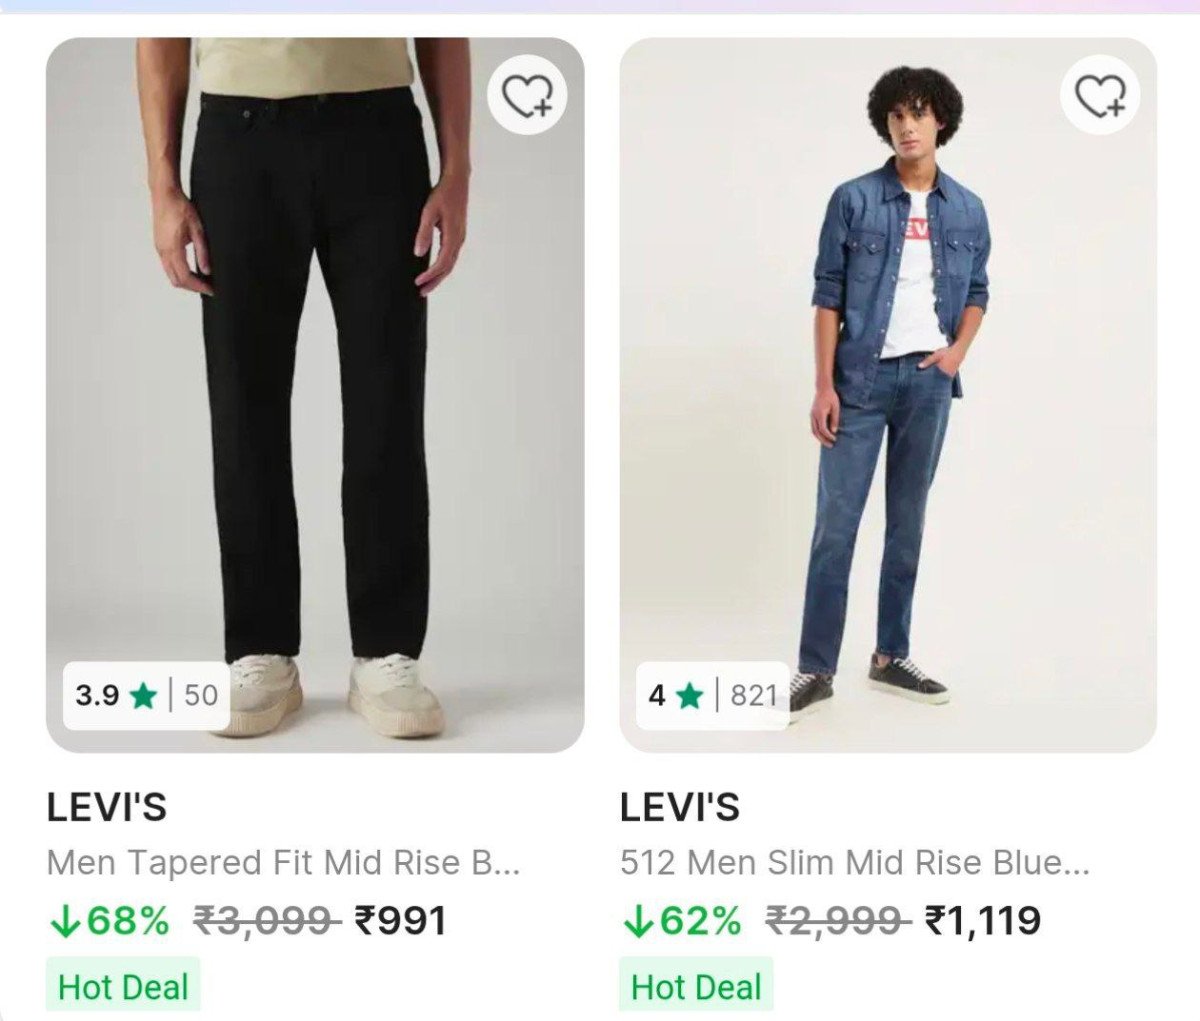Click the 62% discount down arrow
The width and height of the screenshot is (1200, 1021).
point(636,921)
